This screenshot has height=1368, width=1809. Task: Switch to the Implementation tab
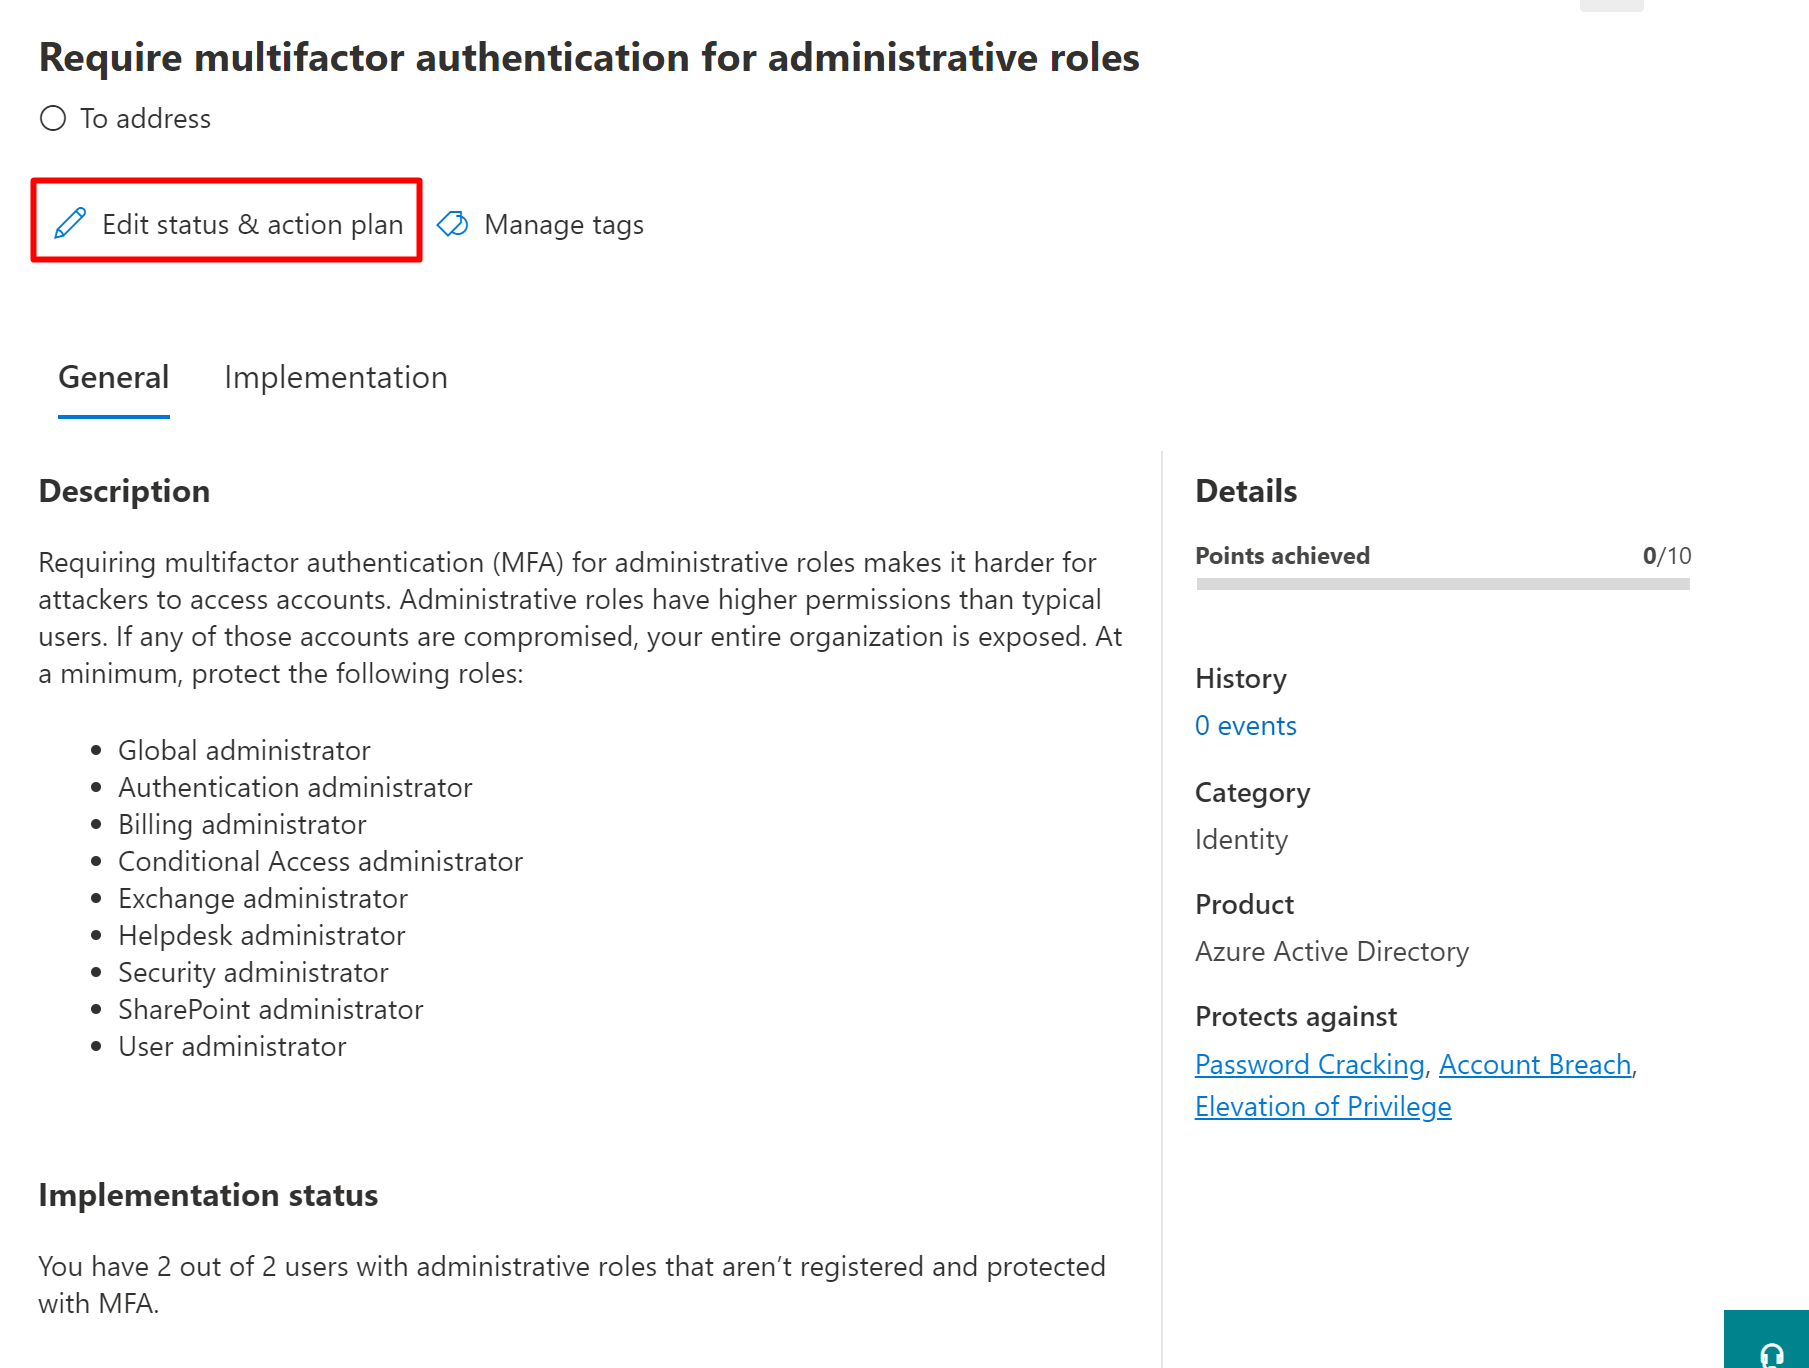pos(336,377)
